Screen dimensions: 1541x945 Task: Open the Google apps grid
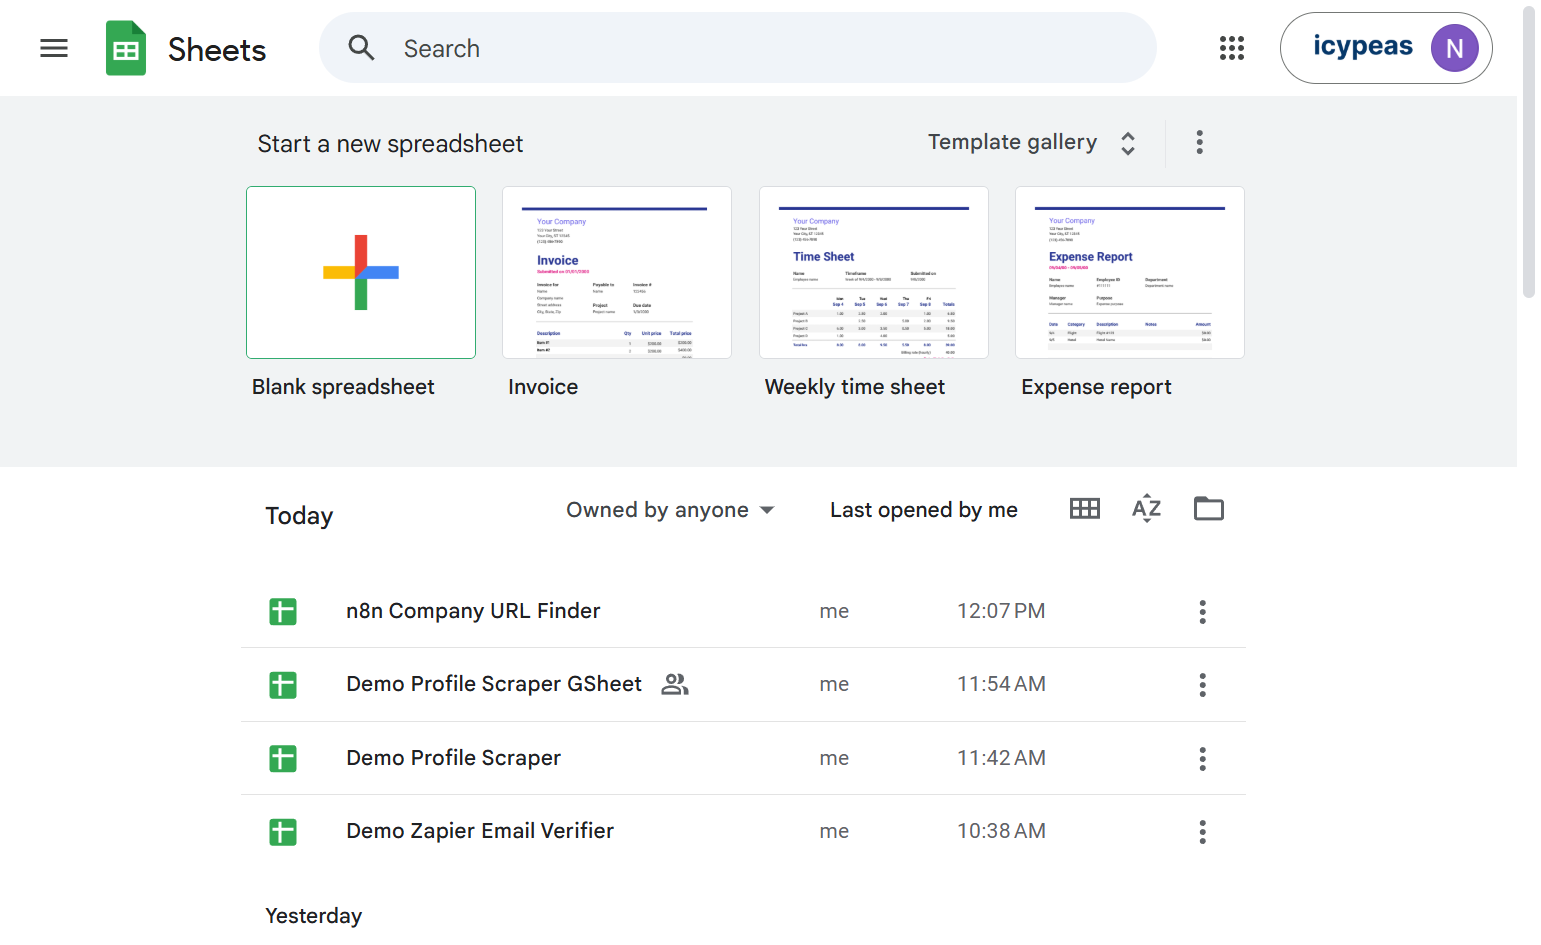click(x=1232, y=48)
